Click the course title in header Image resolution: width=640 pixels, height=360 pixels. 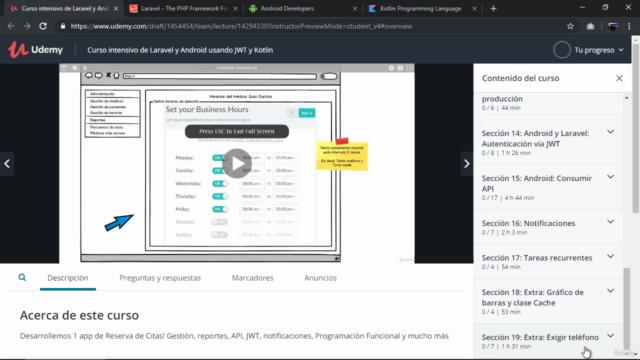tap(180, 50)
